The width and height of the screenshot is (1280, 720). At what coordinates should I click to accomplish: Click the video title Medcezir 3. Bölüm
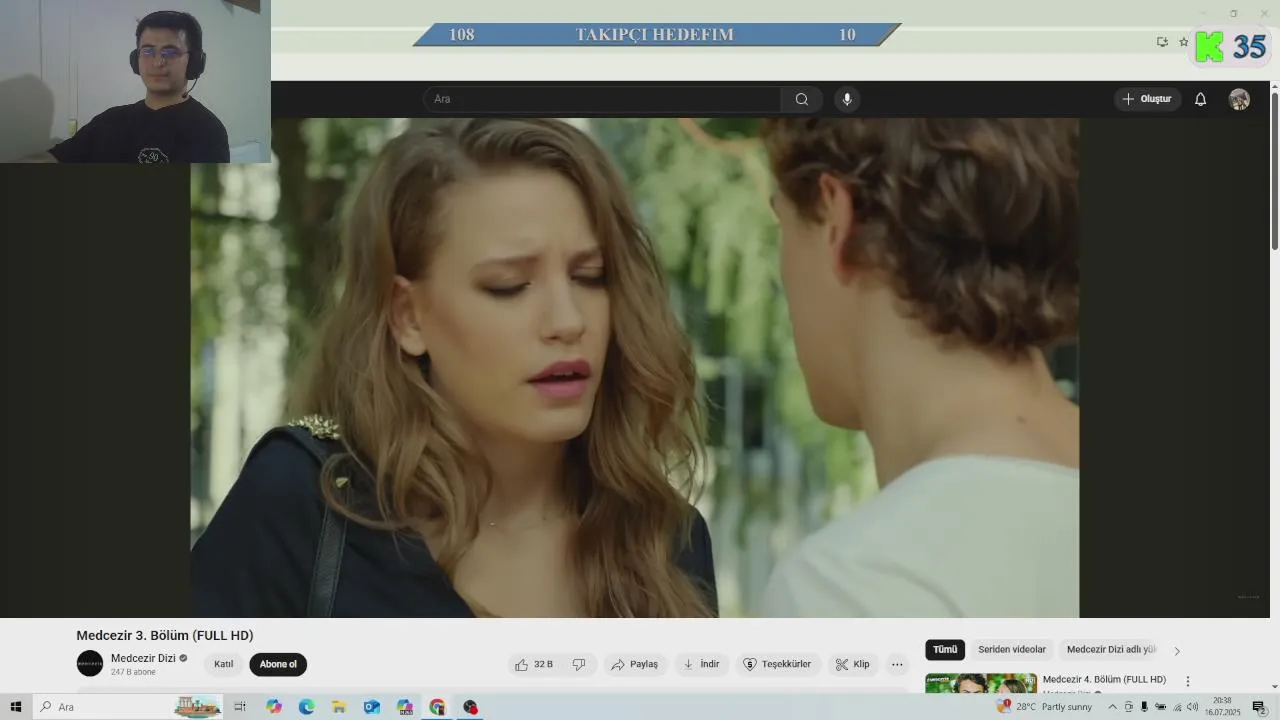click(165, 635)
